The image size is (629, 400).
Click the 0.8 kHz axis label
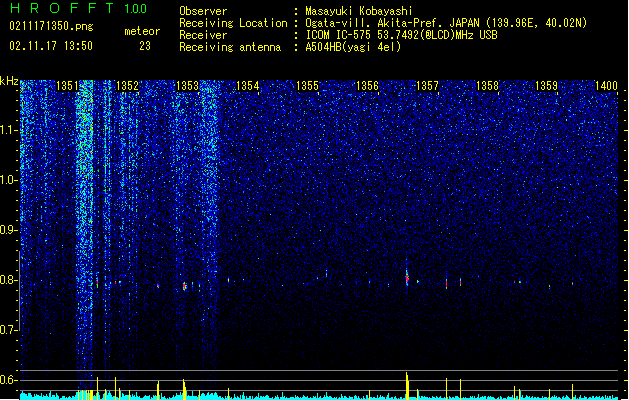click(x=9, y=280)
